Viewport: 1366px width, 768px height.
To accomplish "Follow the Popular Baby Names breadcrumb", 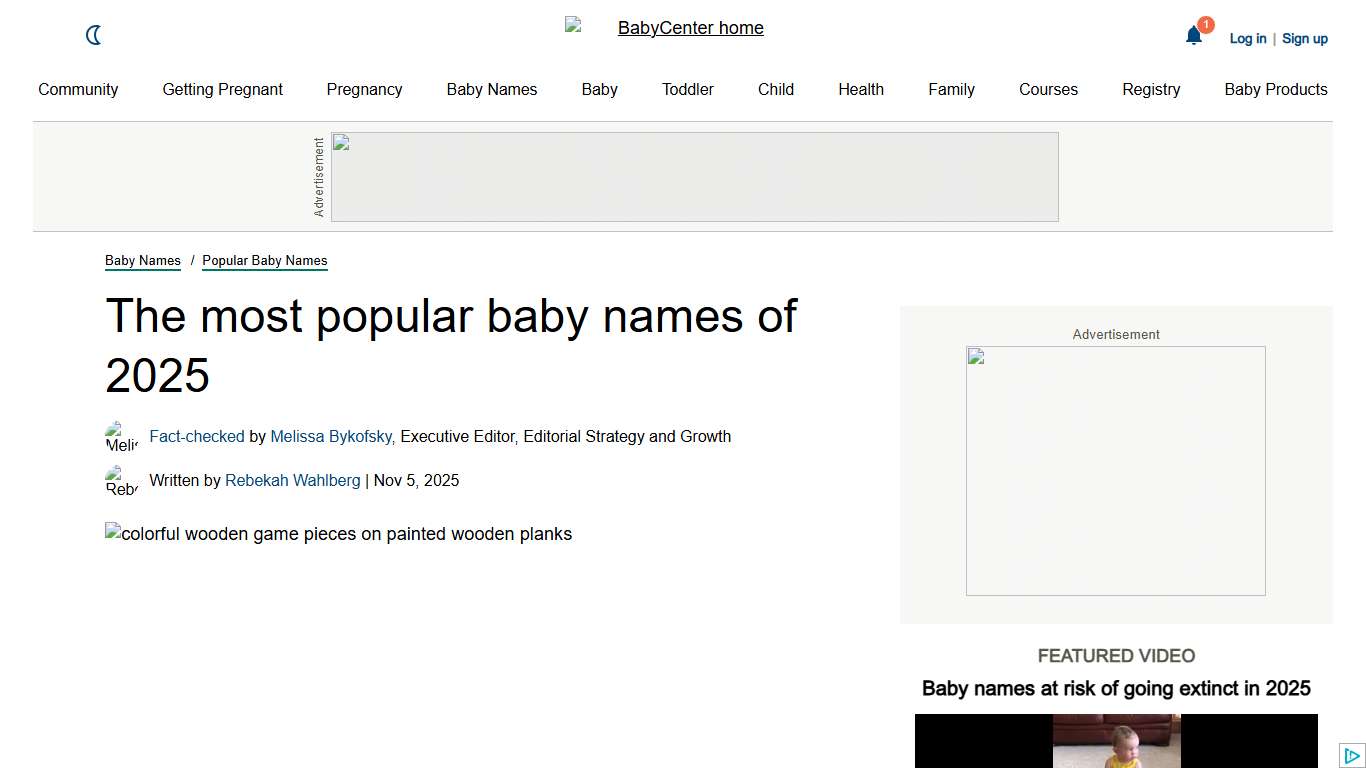I will coord(264,260).
